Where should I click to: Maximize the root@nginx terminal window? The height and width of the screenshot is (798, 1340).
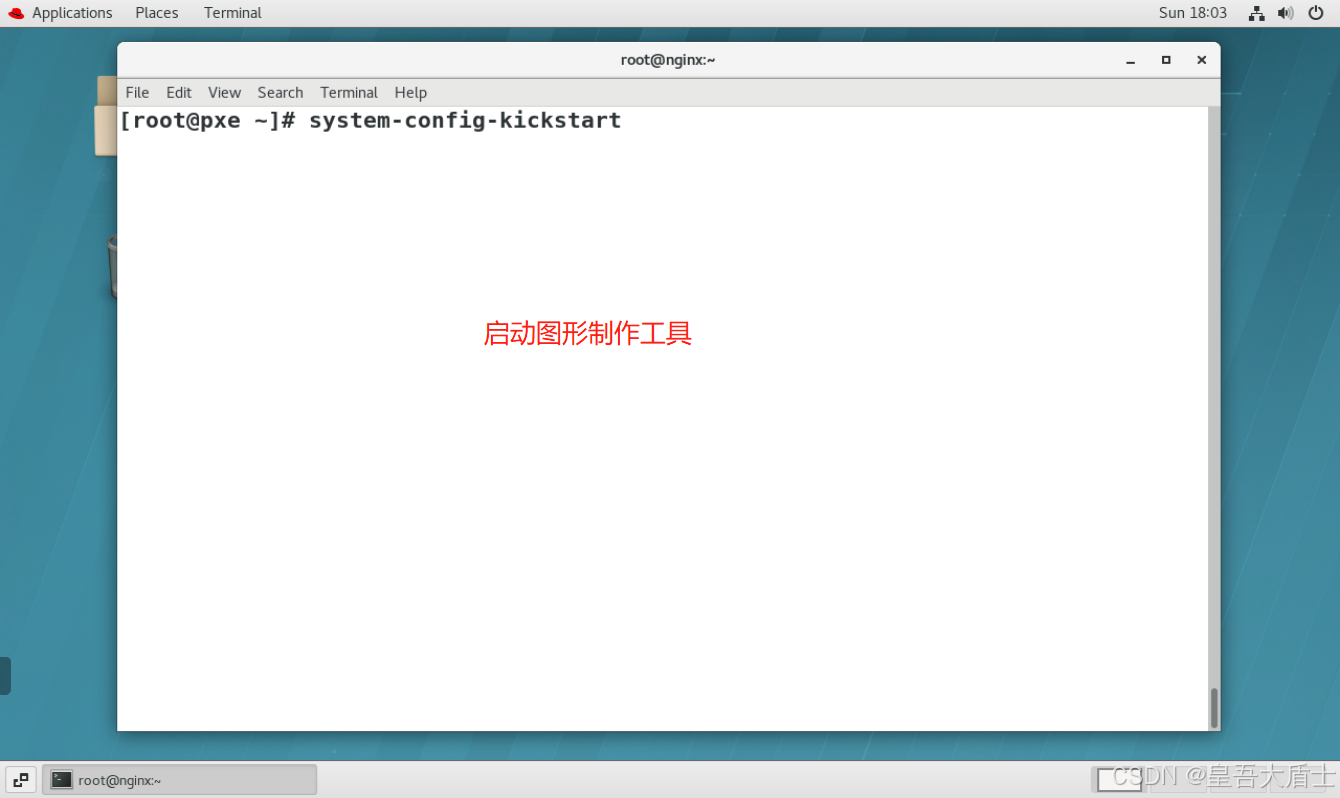pos(1166,60)
